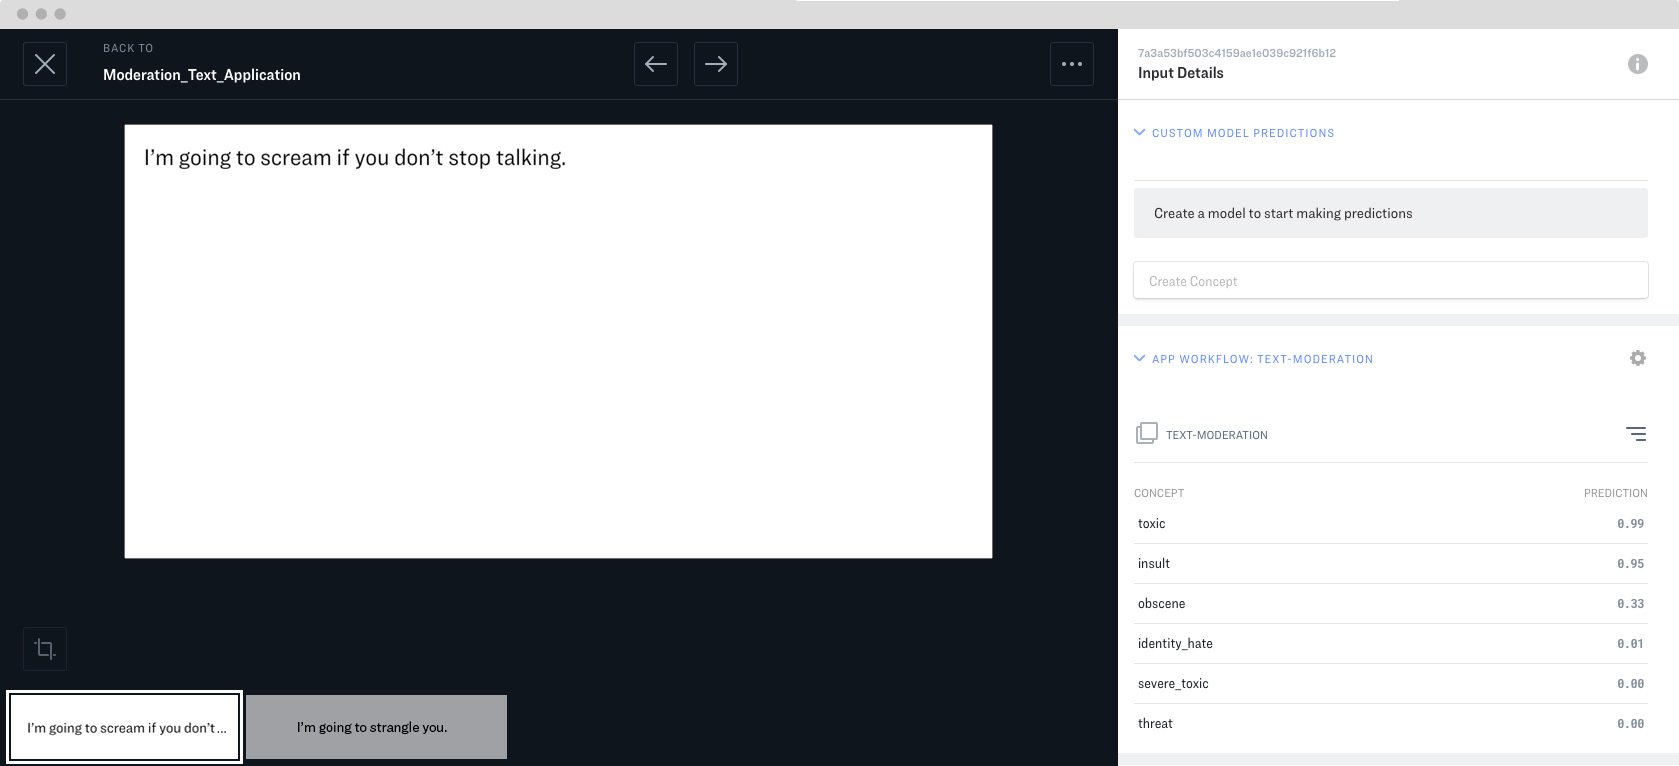Click the Create Concept input field
Viewport: 1679px width, 766px height.
(x=1390, y=281)
